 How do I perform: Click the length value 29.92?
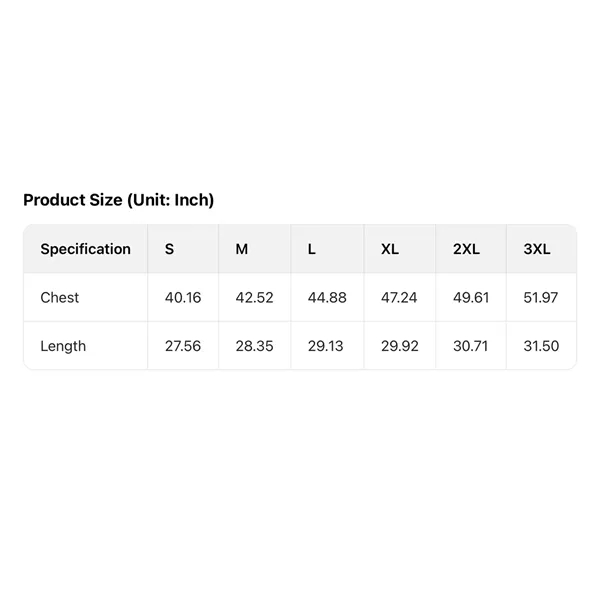[399, 346]
